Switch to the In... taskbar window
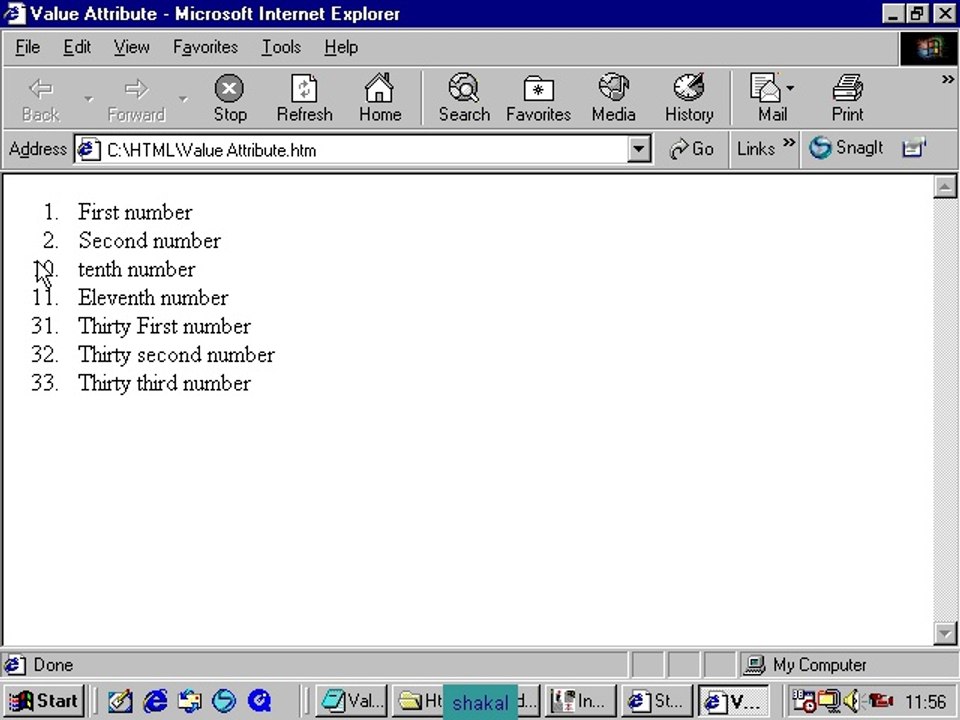 click(x=580, y=700)
